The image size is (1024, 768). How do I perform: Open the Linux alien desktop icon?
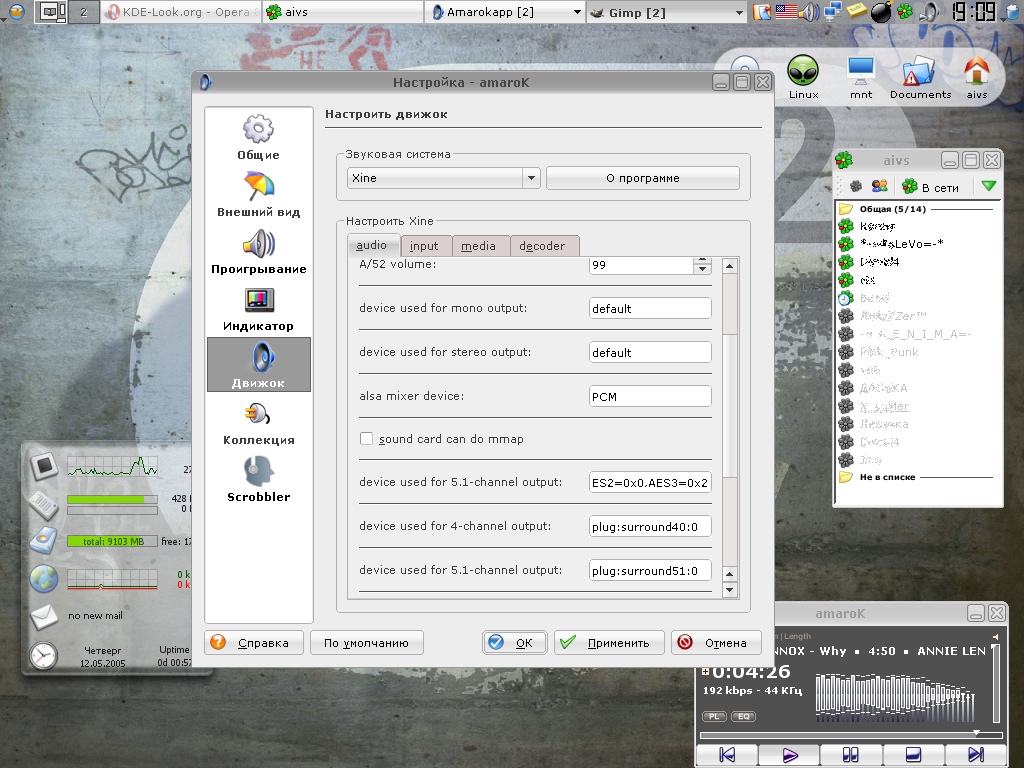tap(803, 77)
